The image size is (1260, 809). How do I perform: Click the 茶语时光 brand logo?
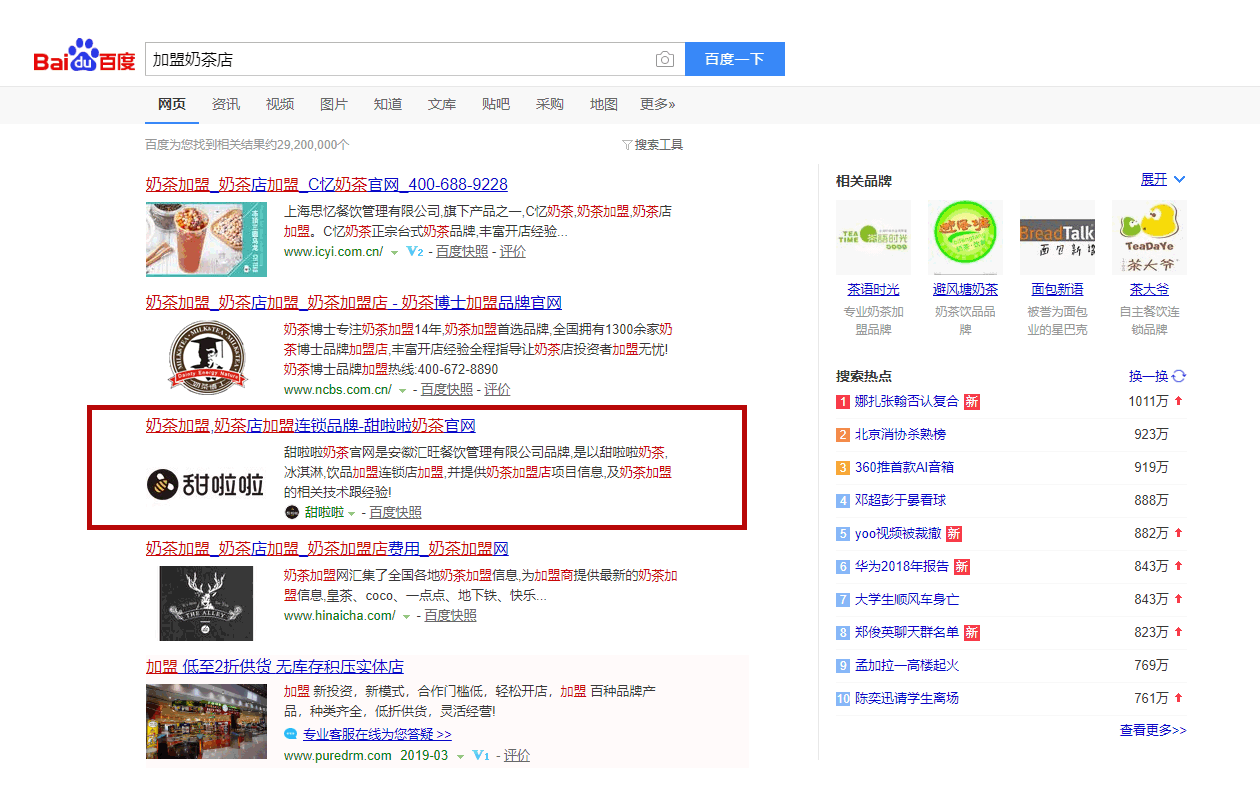tap(874, 238)
